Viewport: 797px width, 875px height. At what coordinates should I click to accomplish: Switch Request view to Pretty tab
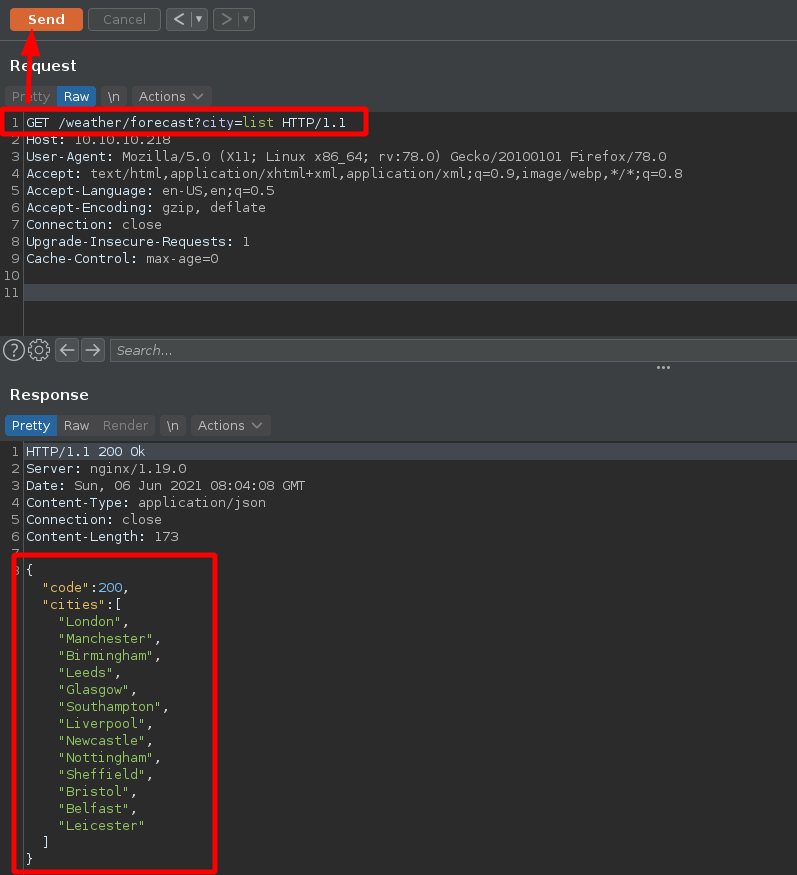pyautogui.click(x=31, y=96)
